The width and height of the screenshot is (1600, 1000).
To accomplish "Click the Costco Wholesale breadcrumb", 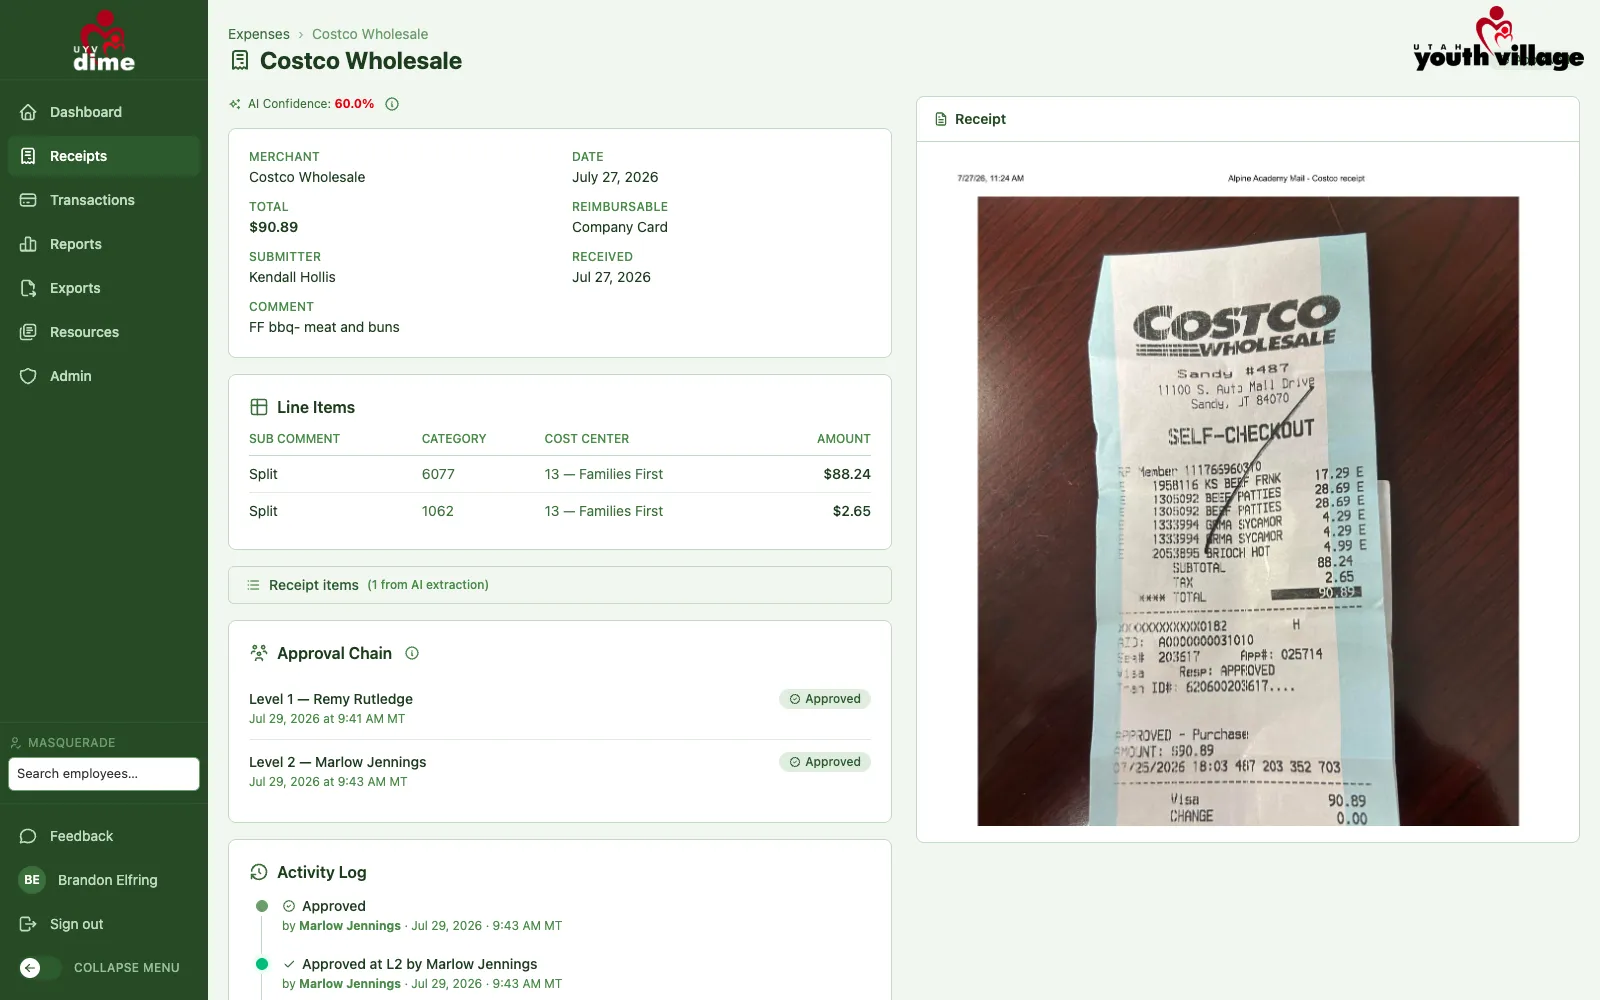I will pyautogui.click(x=370, y=34).
